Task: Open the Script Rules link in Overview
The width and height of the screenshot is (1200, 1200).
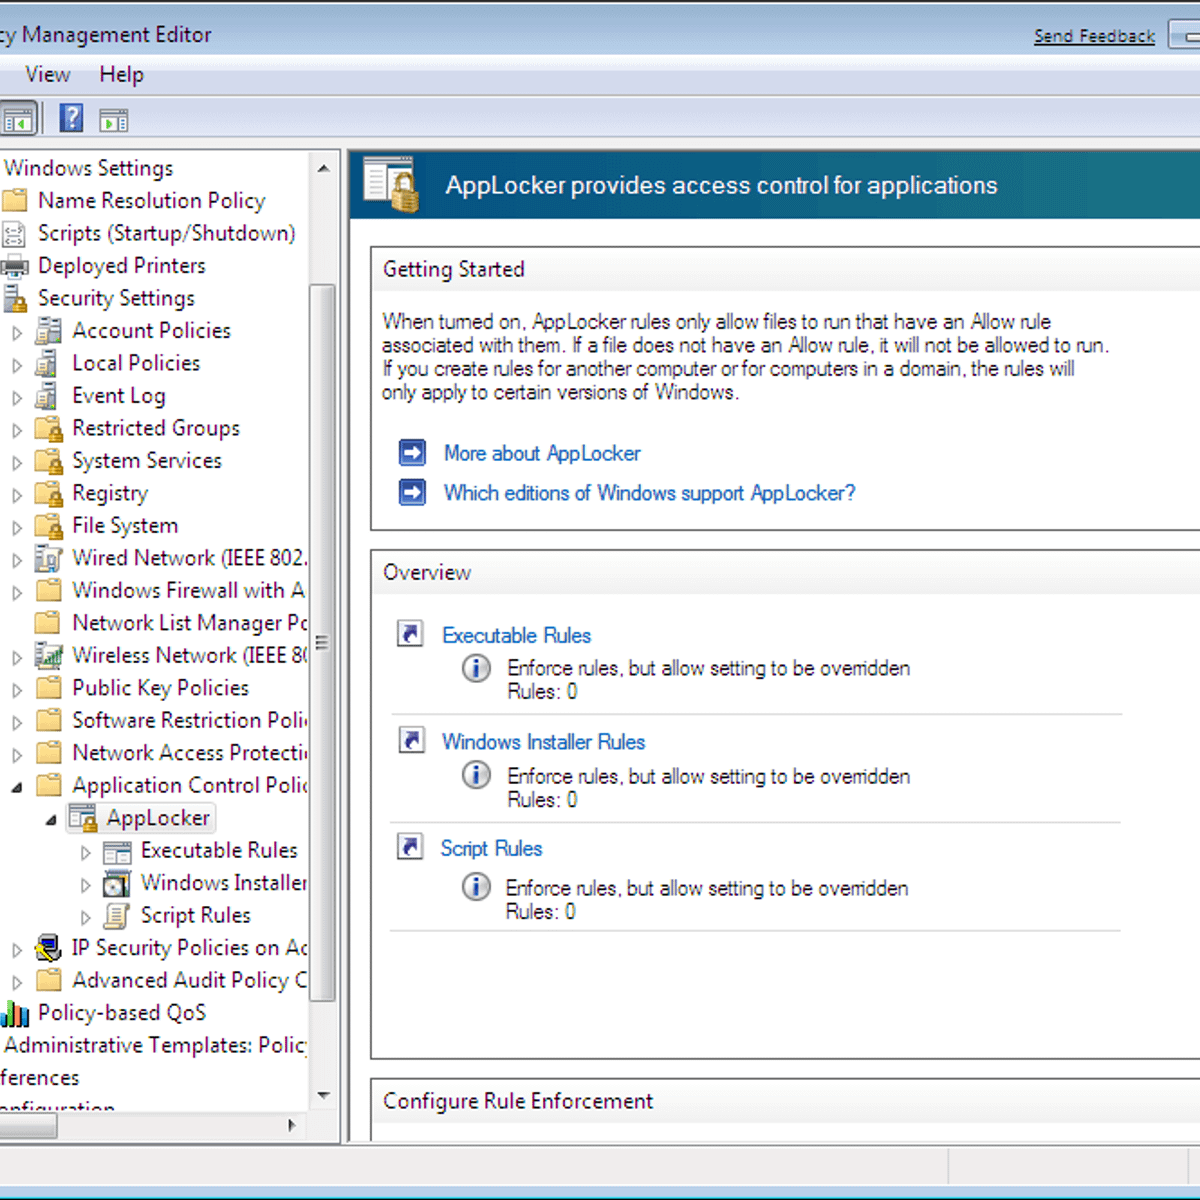Action: 491,848
